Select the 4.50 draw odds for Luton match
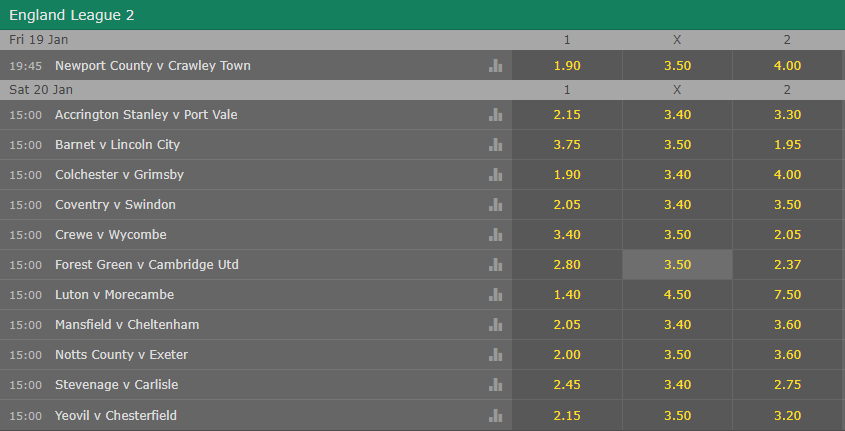 tap(677, 295)
